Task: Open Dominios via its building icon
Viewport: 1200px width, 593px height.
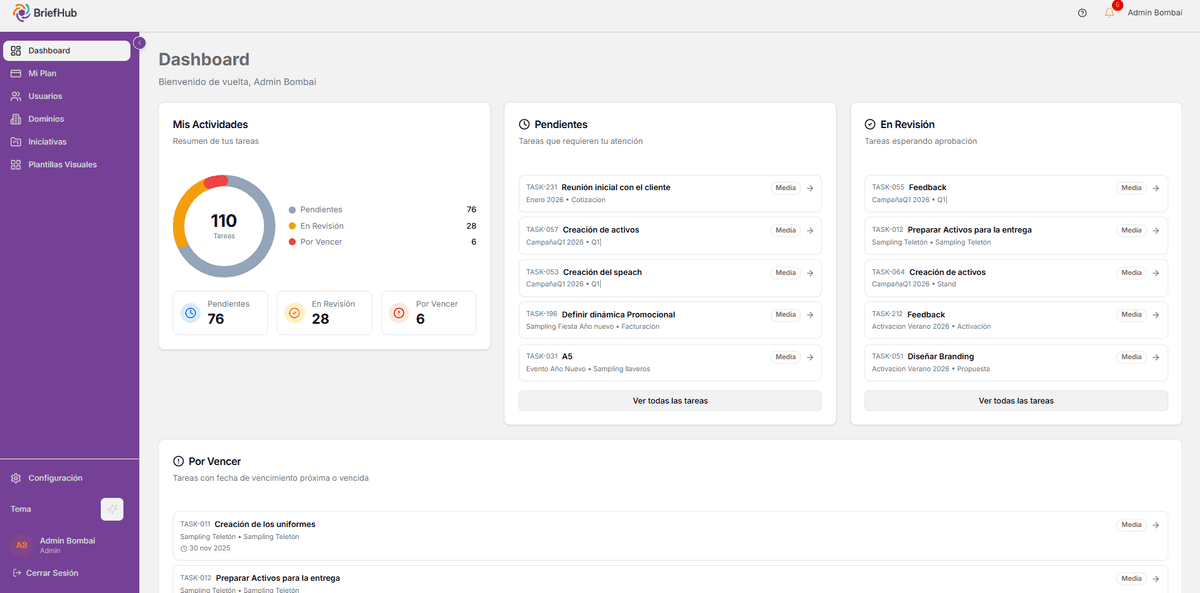Action: click(17, 119)
